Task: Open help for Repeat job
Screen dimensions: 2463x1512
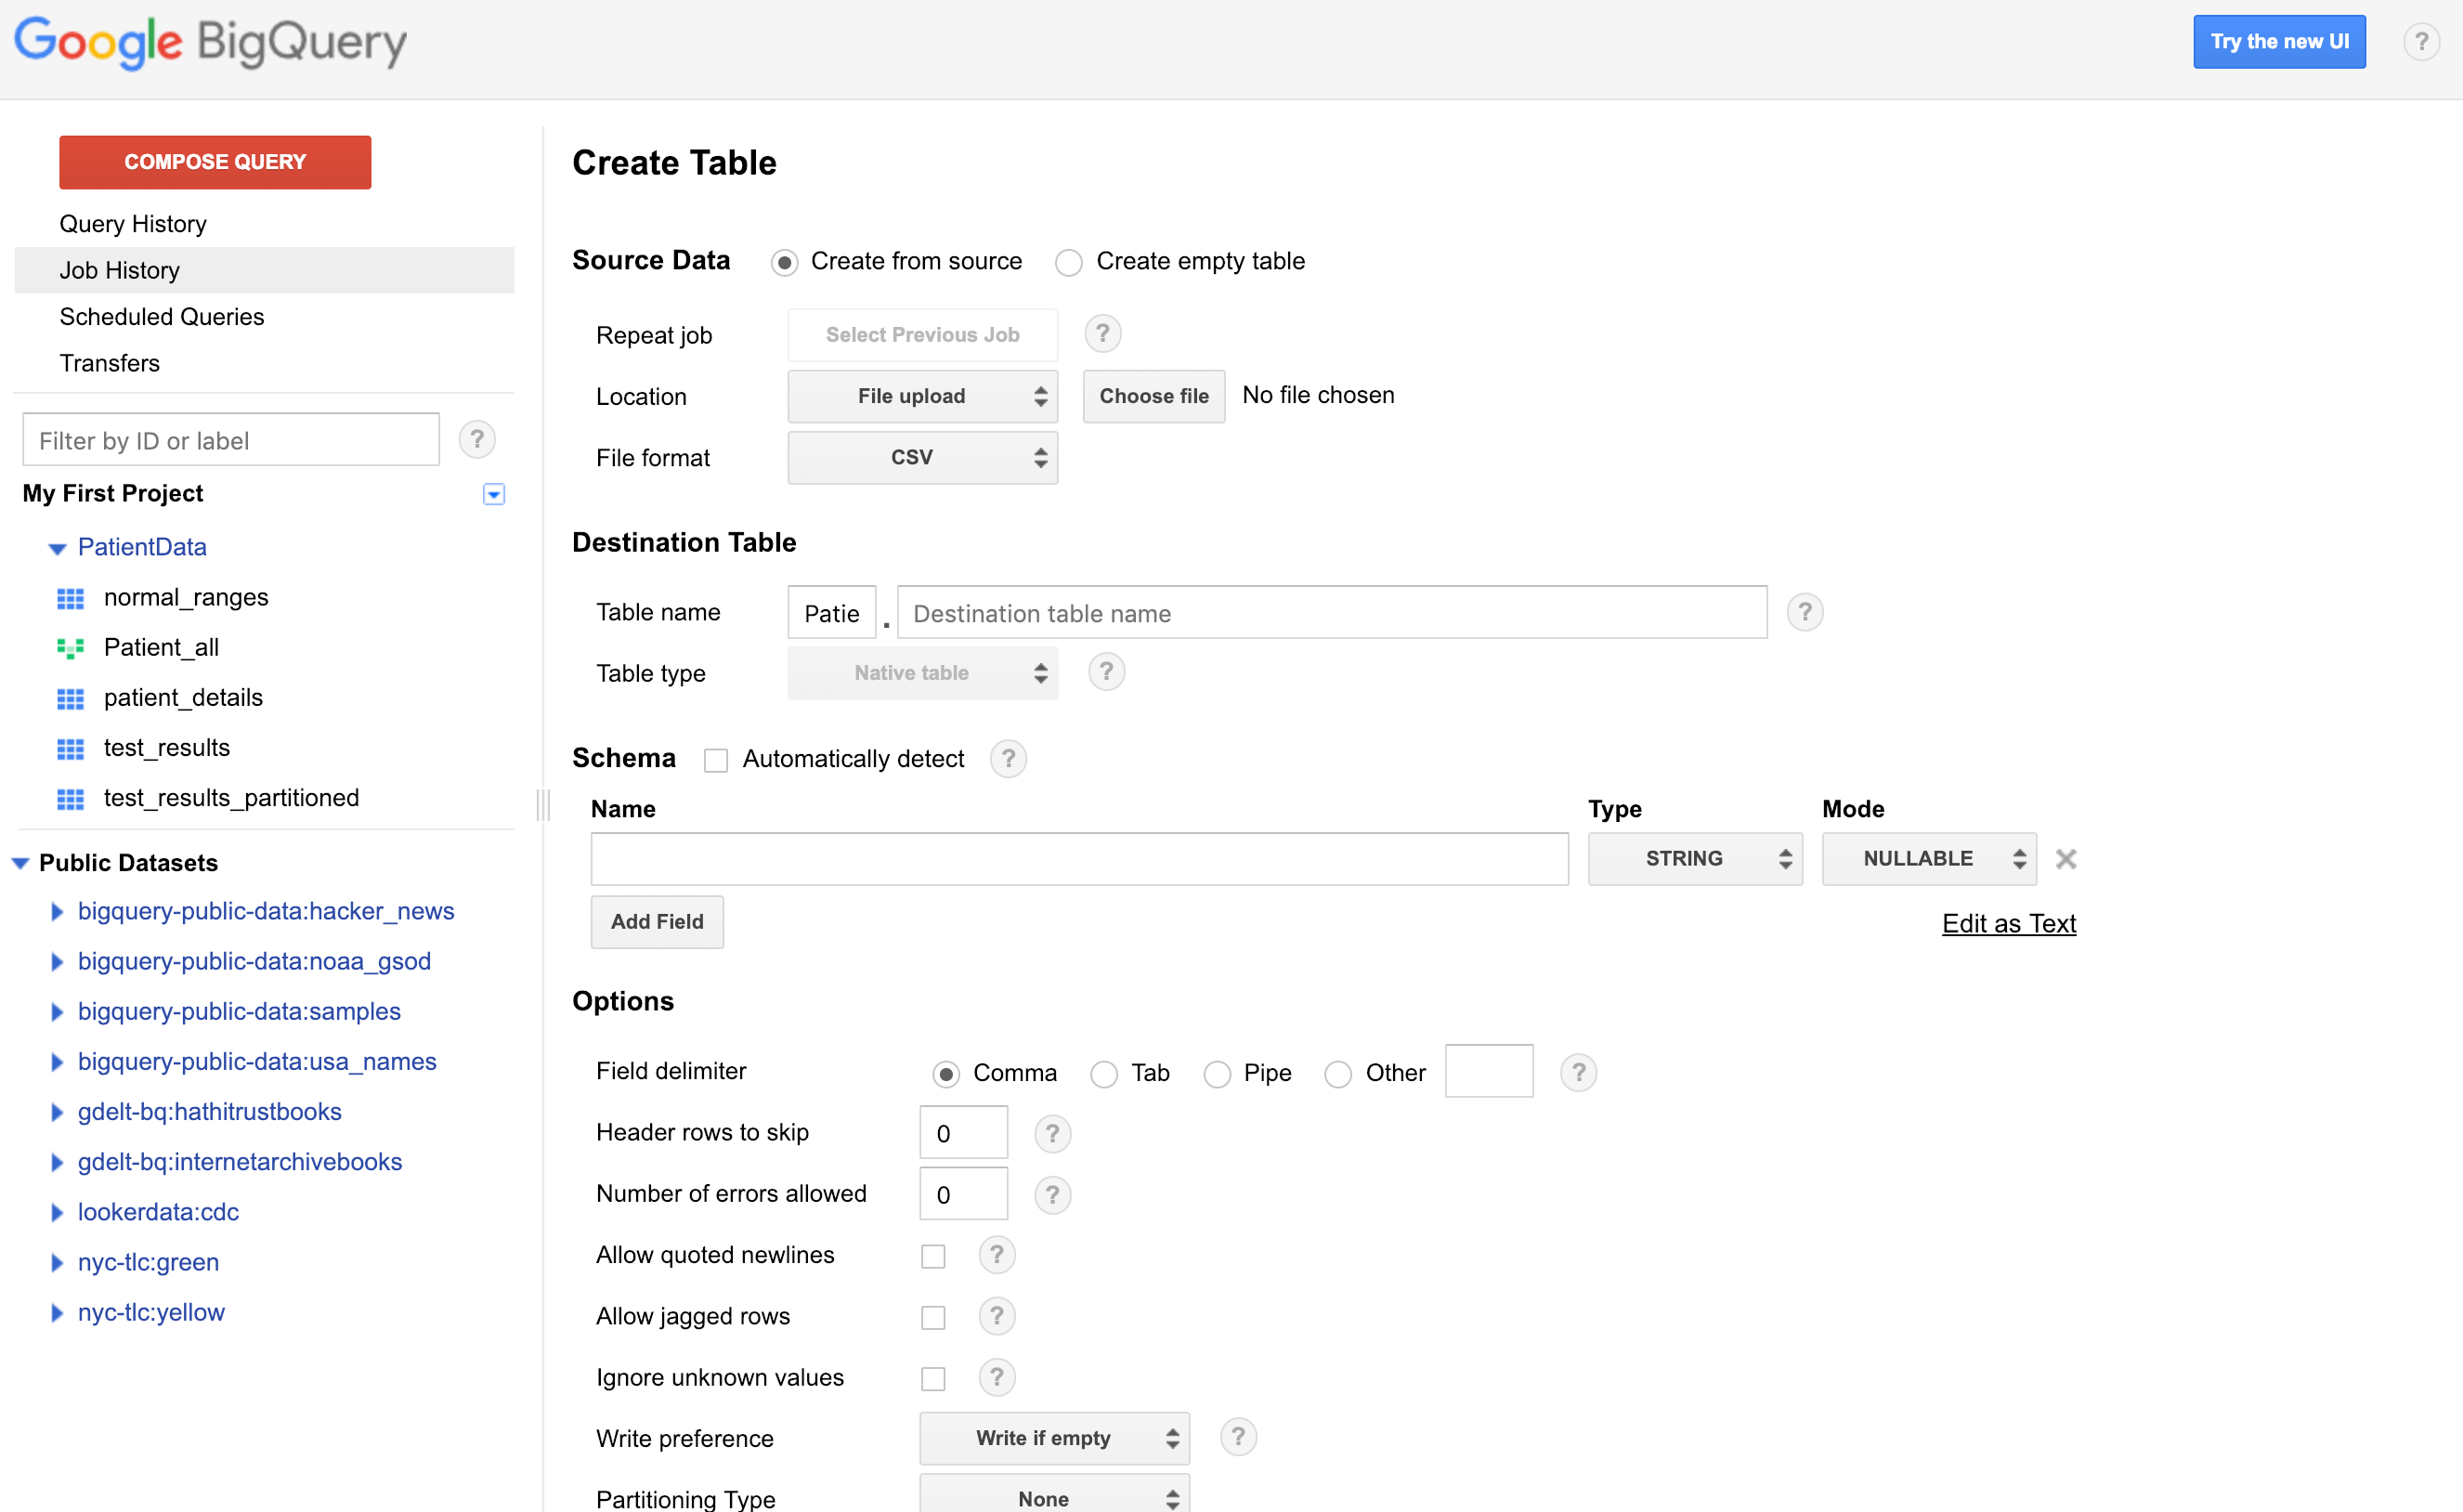Action: [1102, 333]
